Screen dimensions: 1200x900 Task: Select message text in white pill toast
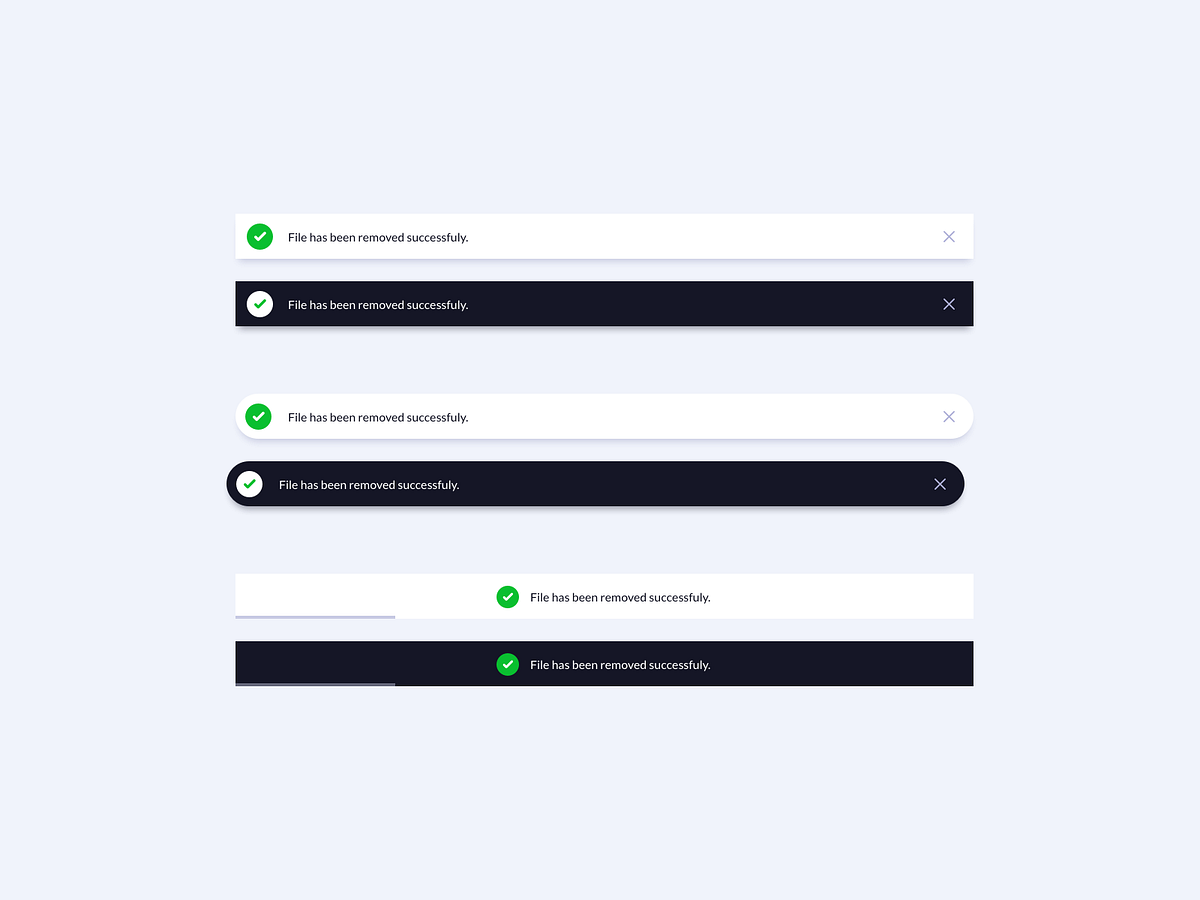click(x=378, y=418)
